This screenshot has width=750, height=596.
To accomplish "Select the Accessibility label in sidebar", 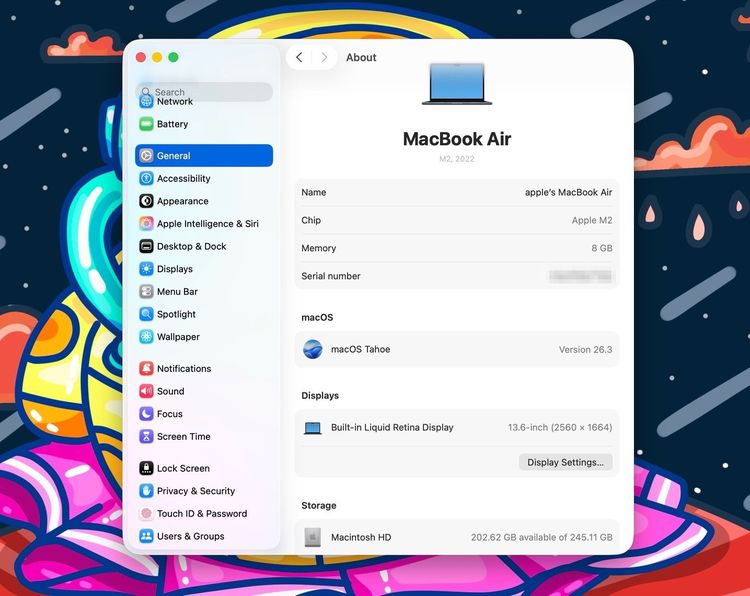I will tap(184, 178).
